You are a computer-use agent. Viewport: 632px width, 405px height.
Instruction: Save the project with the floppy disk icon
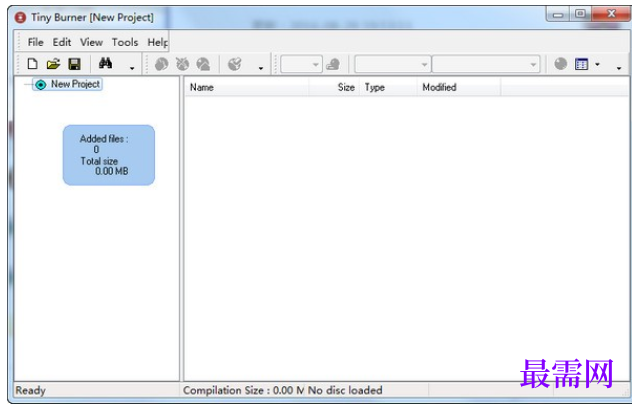click(x=75, y=64)
